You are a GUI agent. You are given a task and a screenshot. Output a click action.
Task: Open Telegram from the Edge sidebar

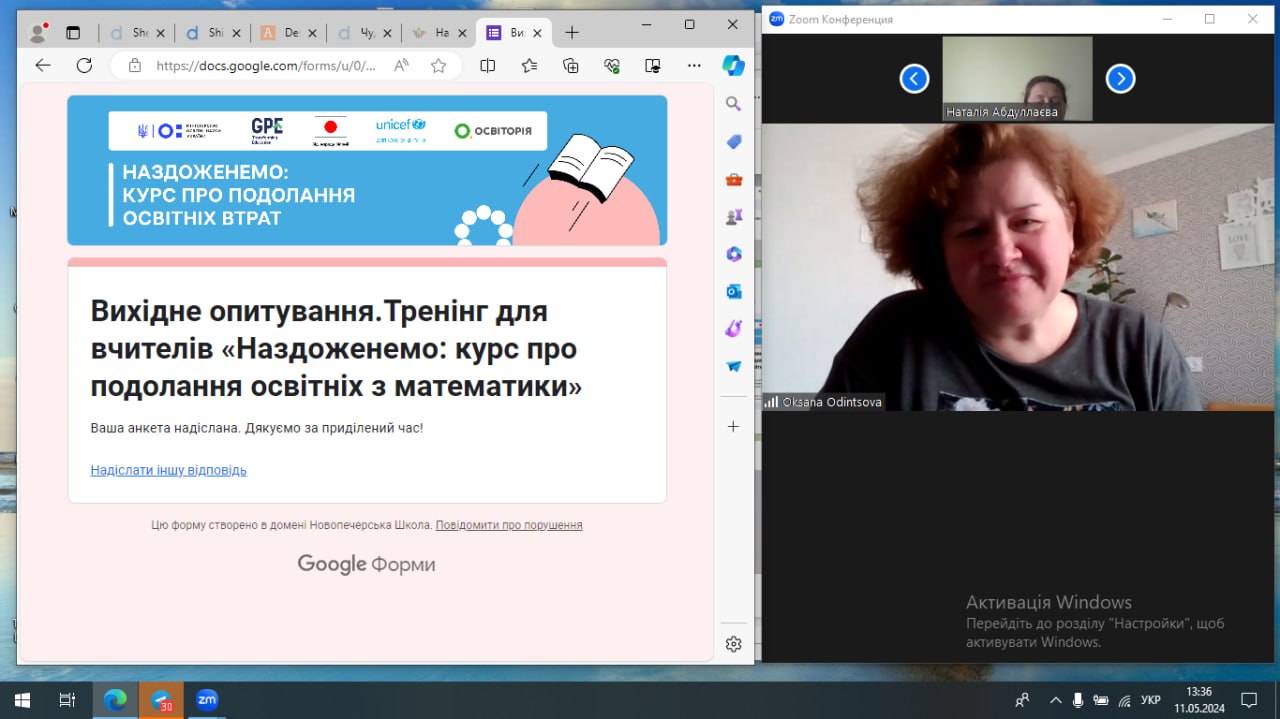click(x=733, y=367)
